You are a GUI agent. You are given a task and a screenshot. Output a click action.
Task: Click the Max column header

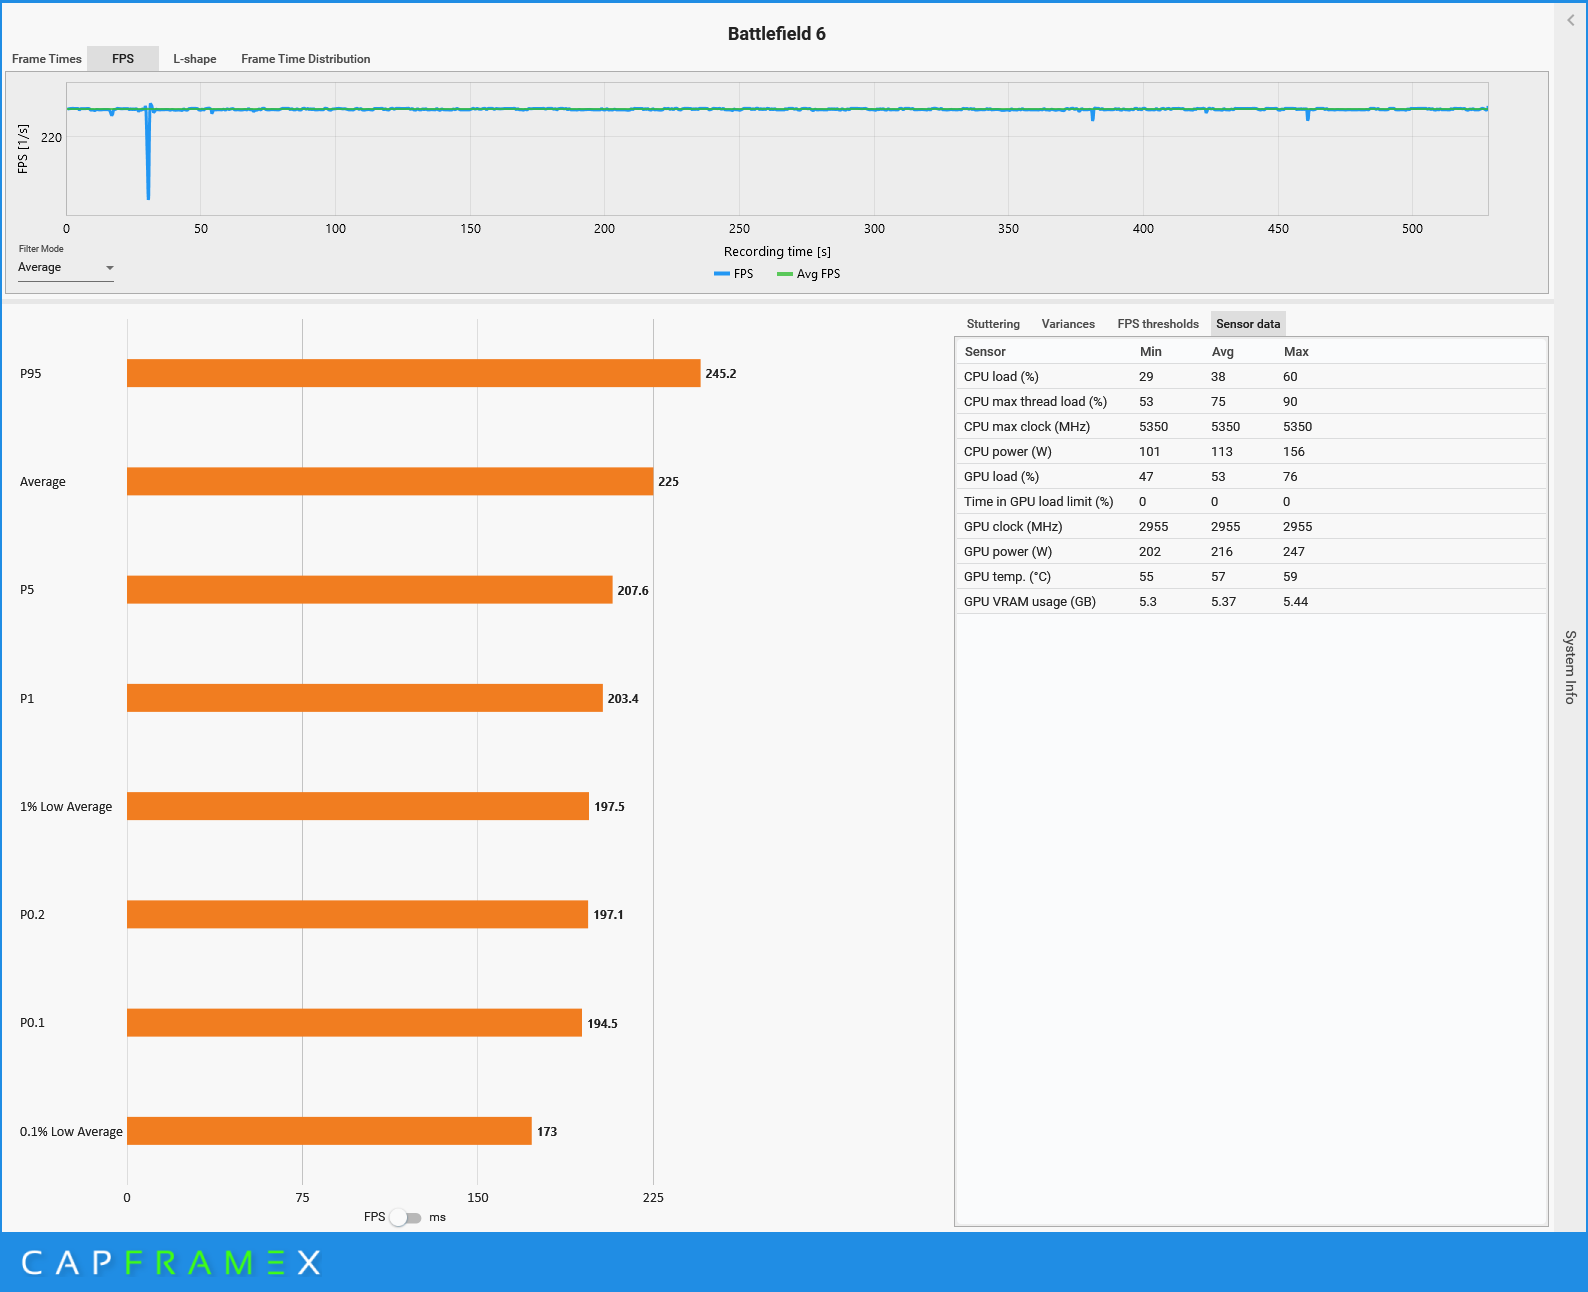click(1296, 352)
